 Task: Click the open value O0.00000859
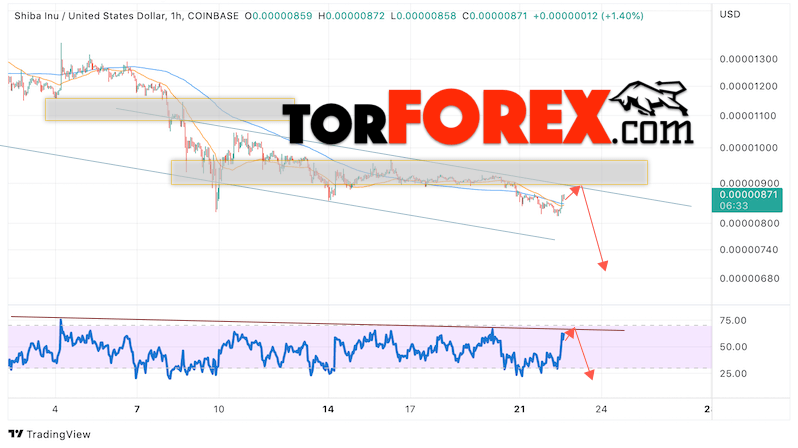(278, 16)
